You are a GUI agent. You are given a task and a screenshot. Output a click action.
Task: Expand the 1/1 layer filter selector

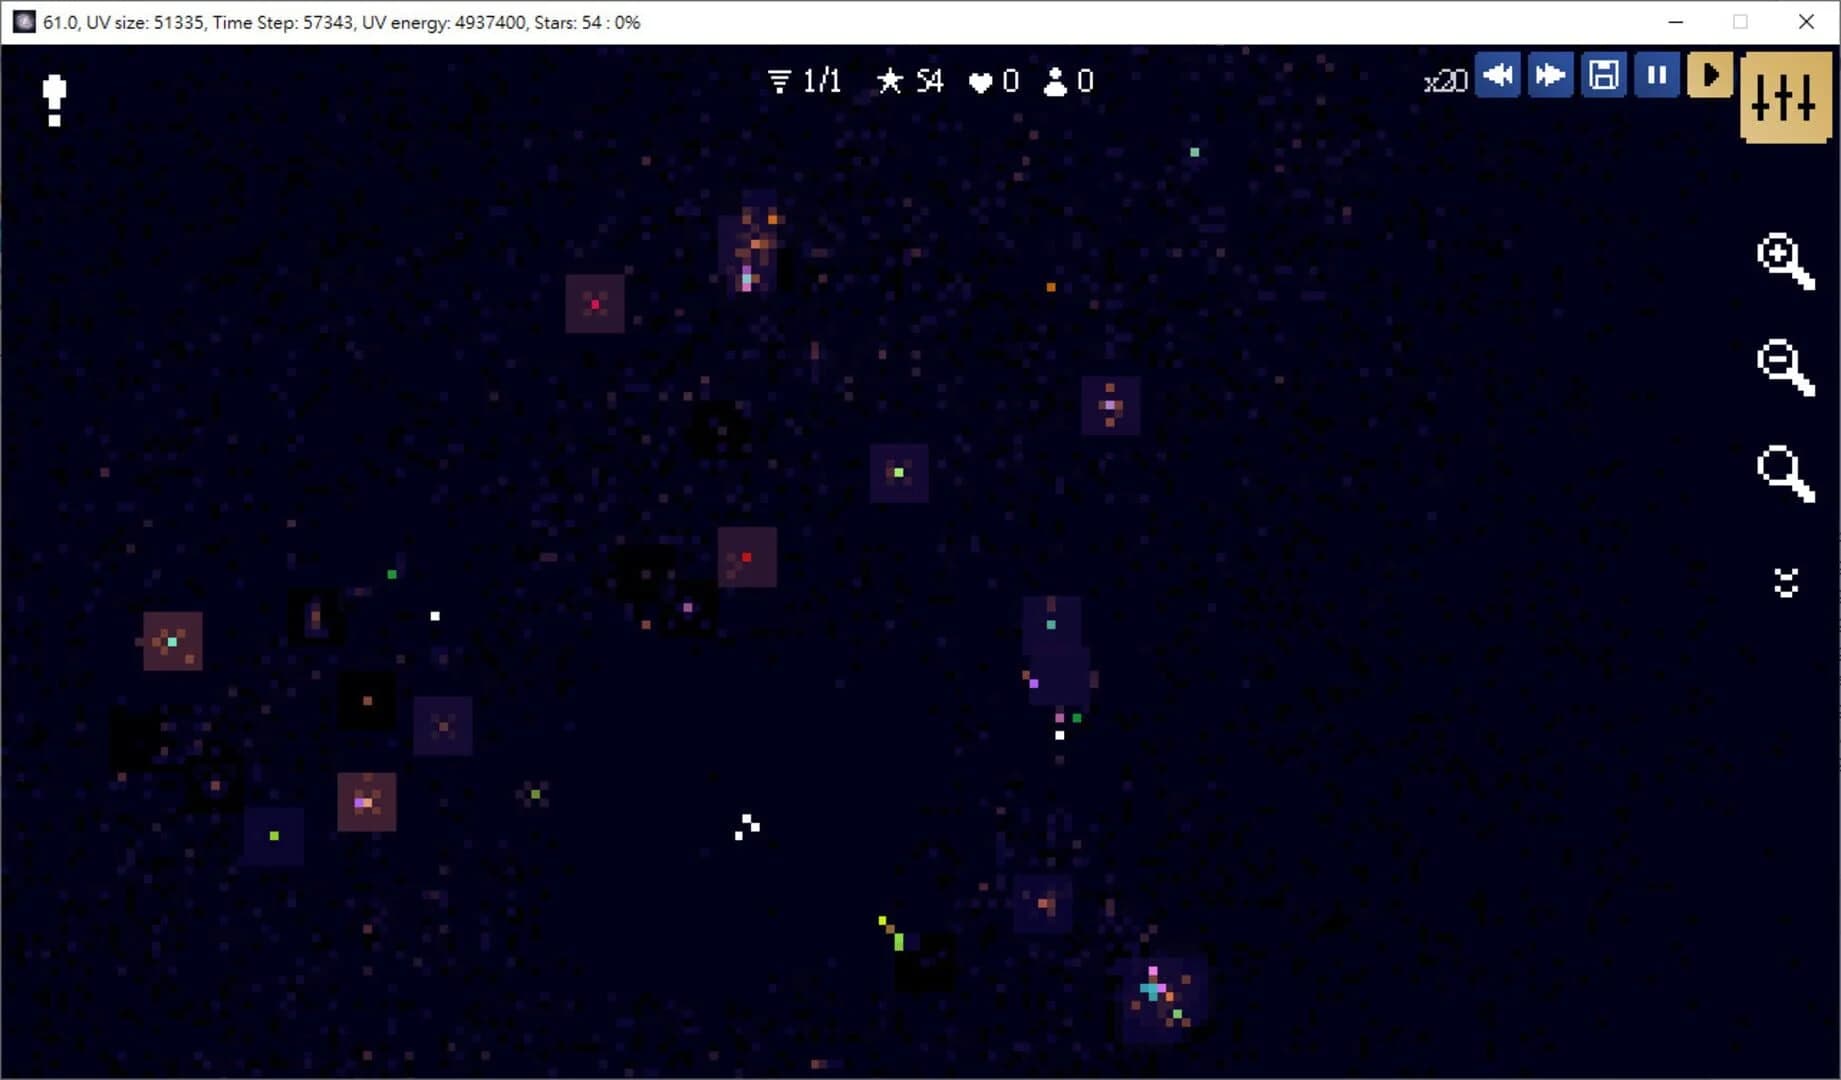pos(803,81)
